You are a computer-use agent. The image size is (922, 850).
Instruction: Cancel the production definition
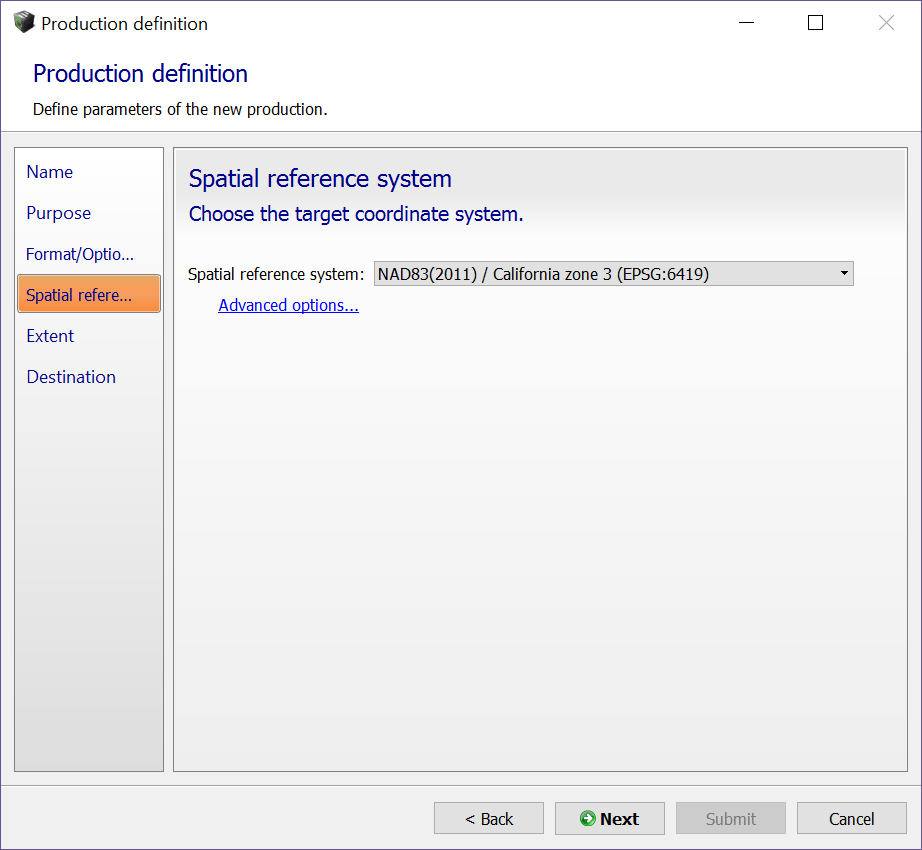851,819
